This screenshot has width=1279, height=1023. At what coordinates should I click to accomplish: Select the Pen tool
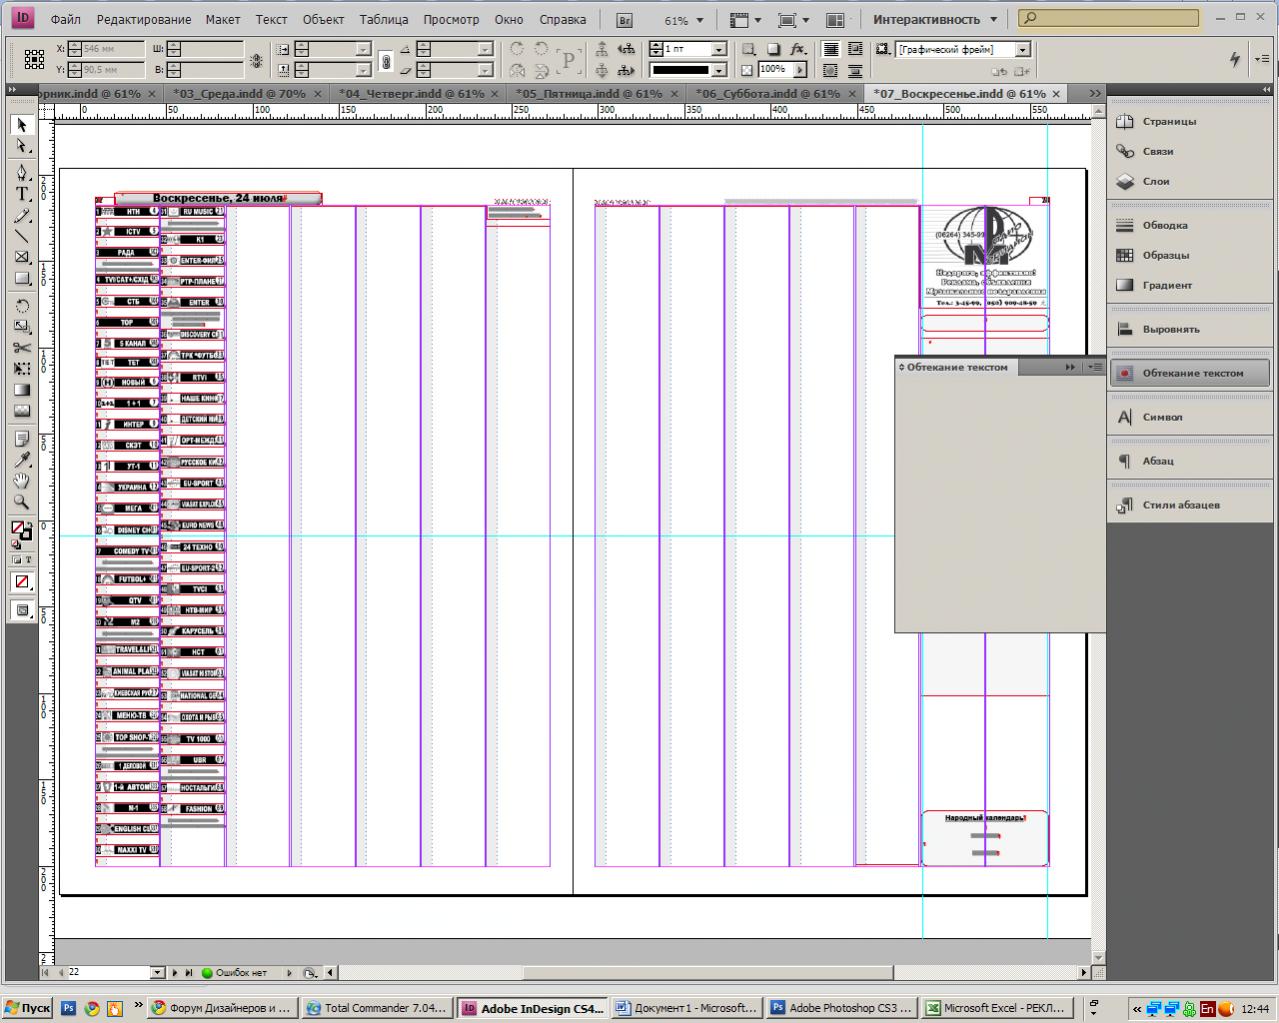(x=22, y=172)
